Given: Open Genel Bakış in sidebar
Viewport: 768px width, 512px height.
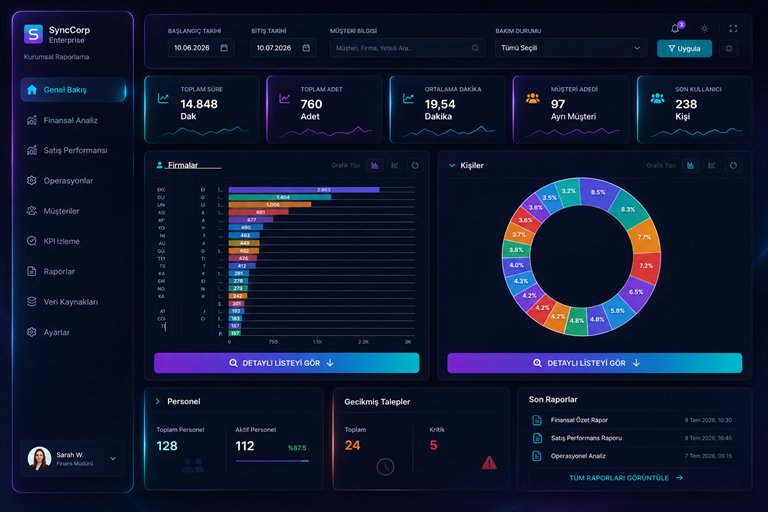Looking at the screenshot, I should tap(73, 90).
